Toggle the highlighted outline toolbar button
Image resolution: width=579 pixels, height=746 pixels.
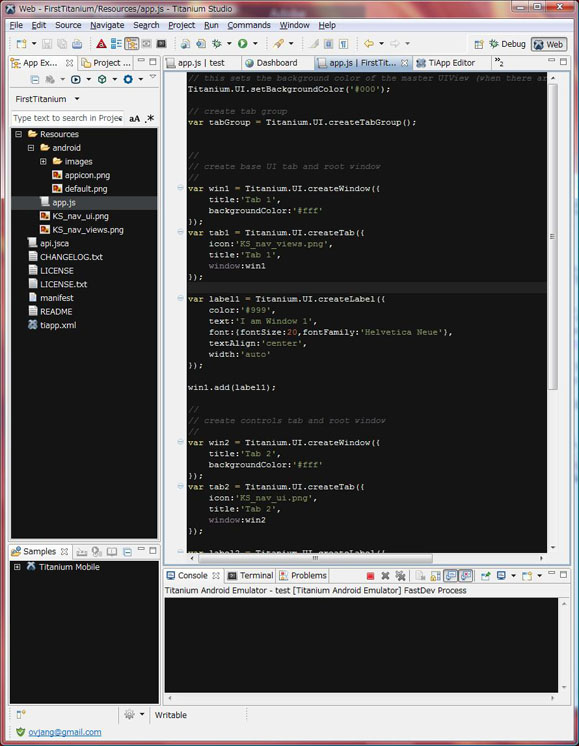131,44
